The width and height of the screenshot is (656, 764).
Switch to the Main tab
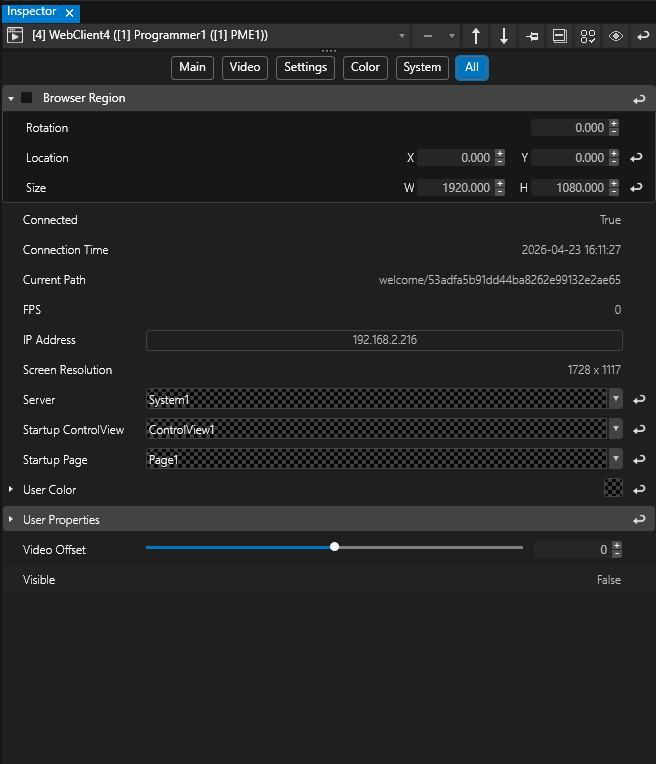193,67
